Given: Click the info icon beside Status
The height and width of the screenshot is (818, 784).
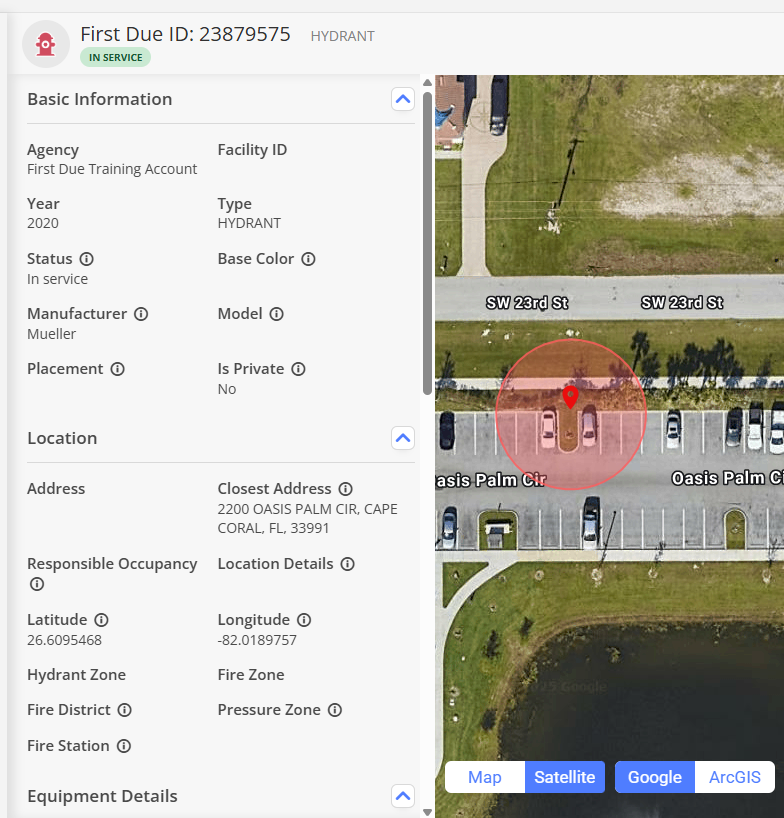Looking at the screenshot, I should coord(87,259).
